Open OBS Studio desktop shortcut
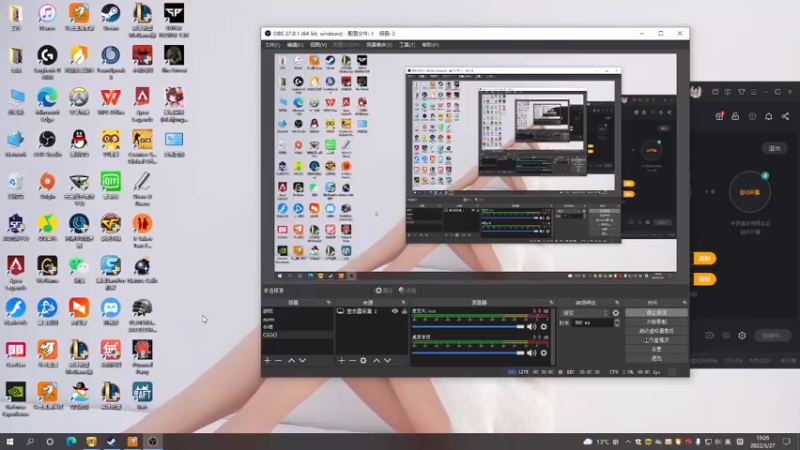Viewport: 800px width, 450px height. click(47, 143)
